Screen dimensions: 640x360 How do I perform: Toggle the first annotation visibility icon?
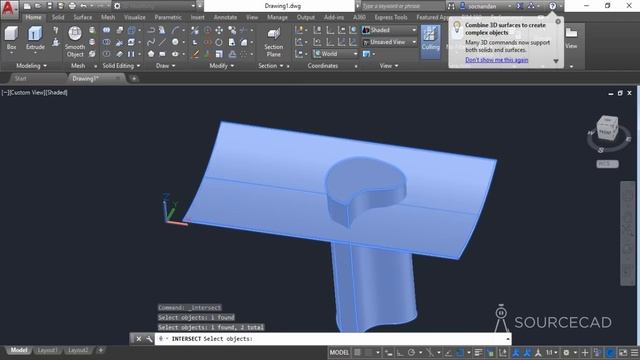click(x=516, y=352)
